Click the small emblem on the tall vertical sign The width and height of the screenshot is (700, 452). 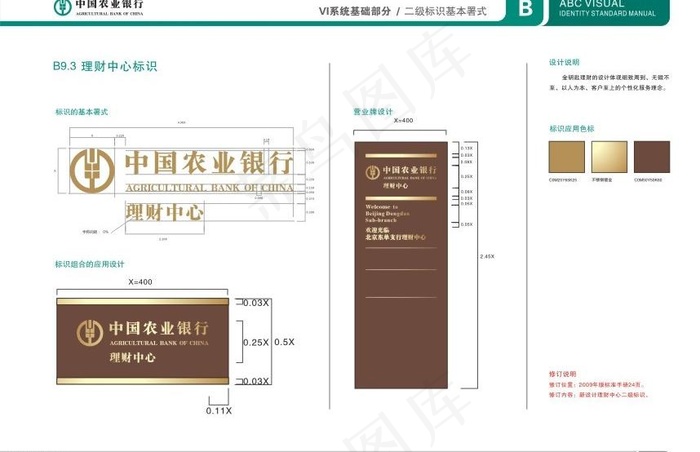(372, 172)
